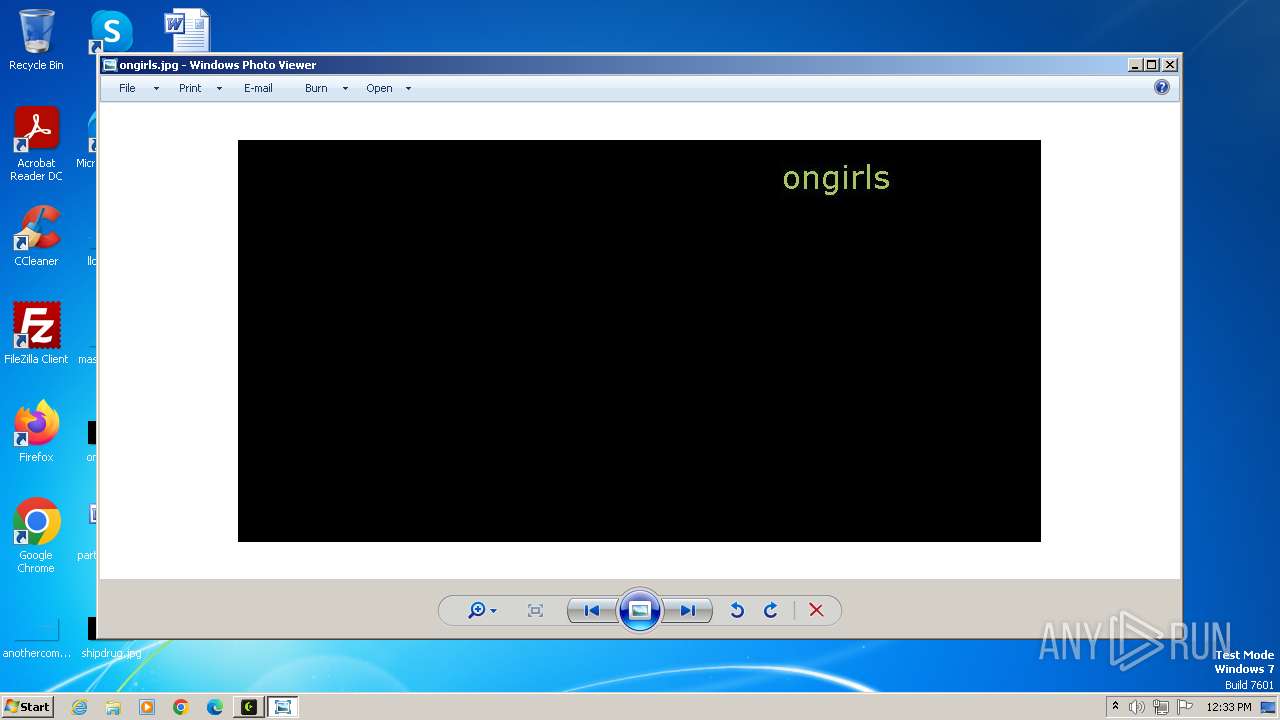Expand the Open dropdown arrow

(x=408, y=89)
